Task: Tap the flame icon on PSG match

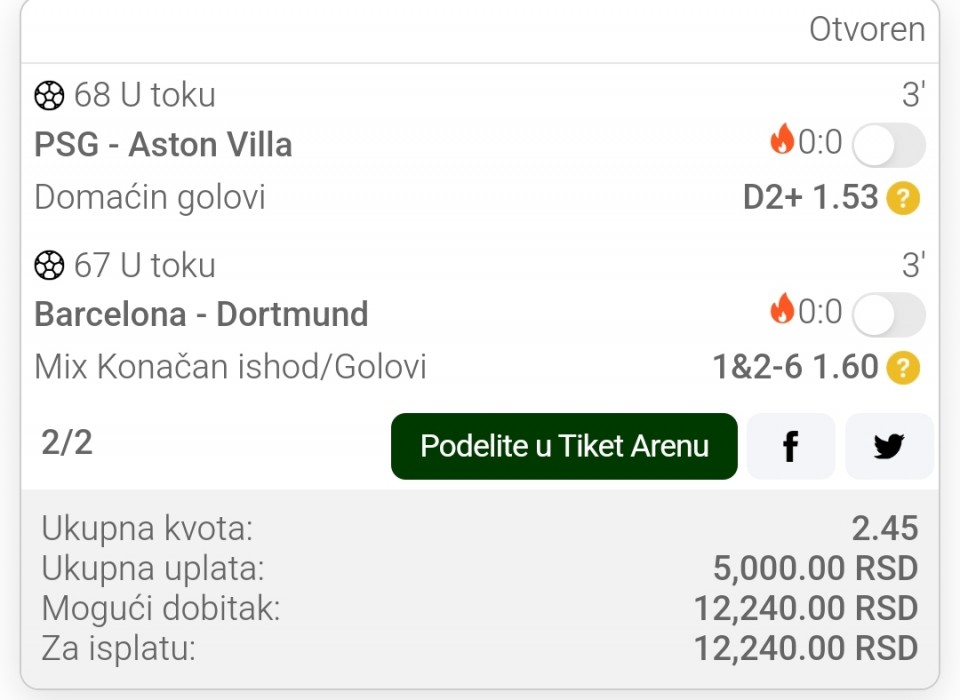Action: pos(781,140)
